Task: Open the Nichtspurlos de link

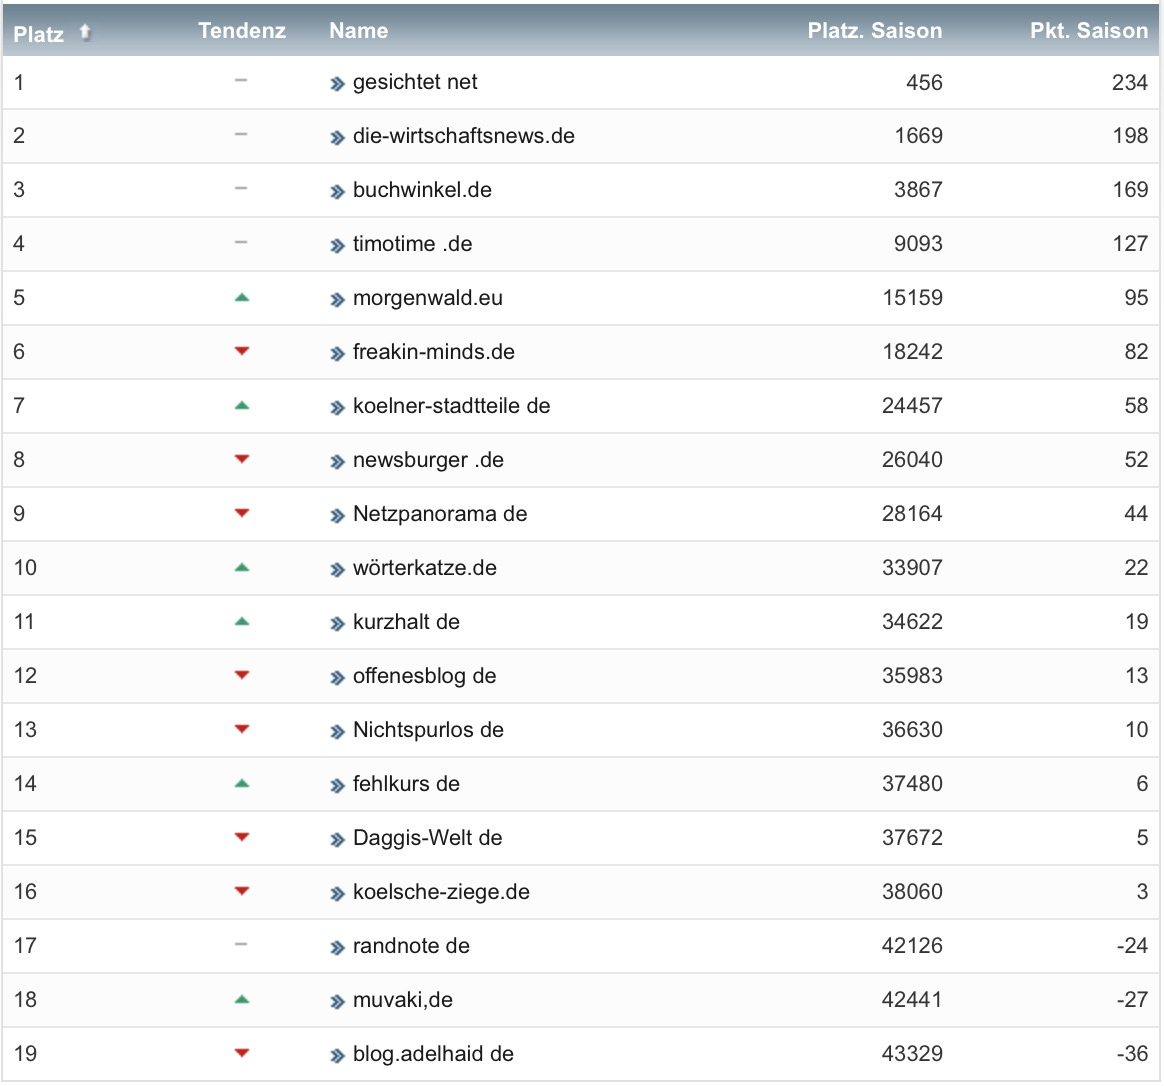Action: pyautogui.click(x=428, y=730)
